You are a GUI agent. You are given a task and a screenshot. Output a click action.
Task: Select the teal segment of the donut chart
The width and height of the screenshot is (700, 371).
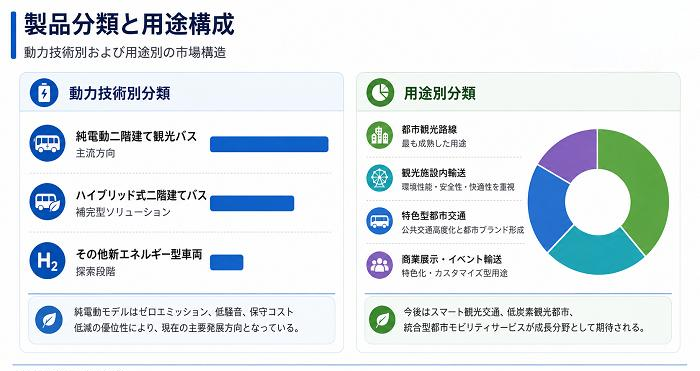coord(596,252)
